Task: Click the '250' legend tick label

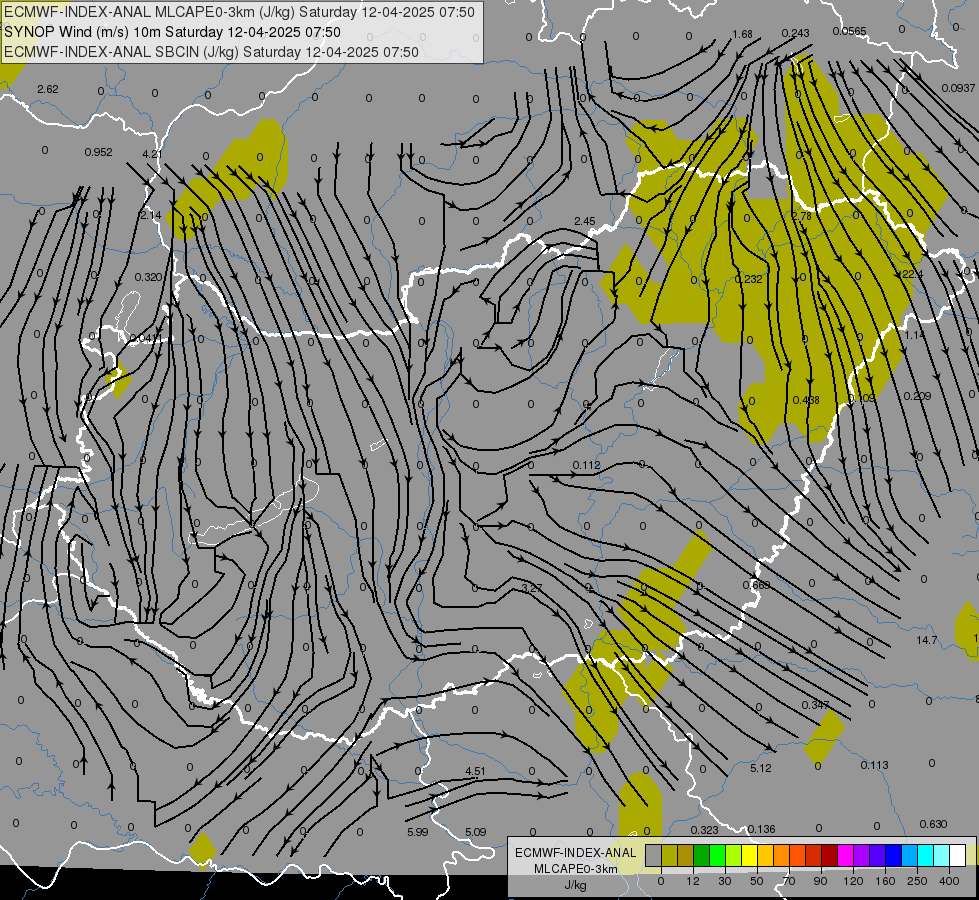Action: [x=917, y=881]
